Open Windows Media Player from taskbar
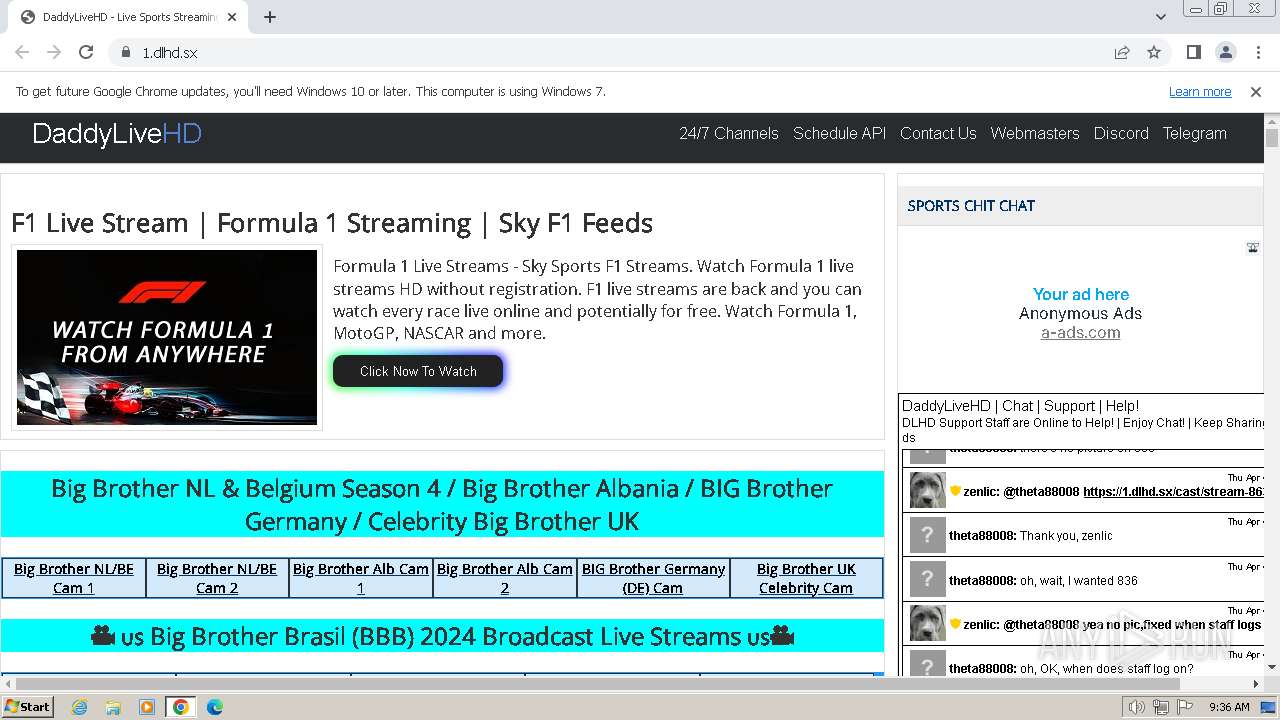Screen dimensions: 1280x720 147,707
